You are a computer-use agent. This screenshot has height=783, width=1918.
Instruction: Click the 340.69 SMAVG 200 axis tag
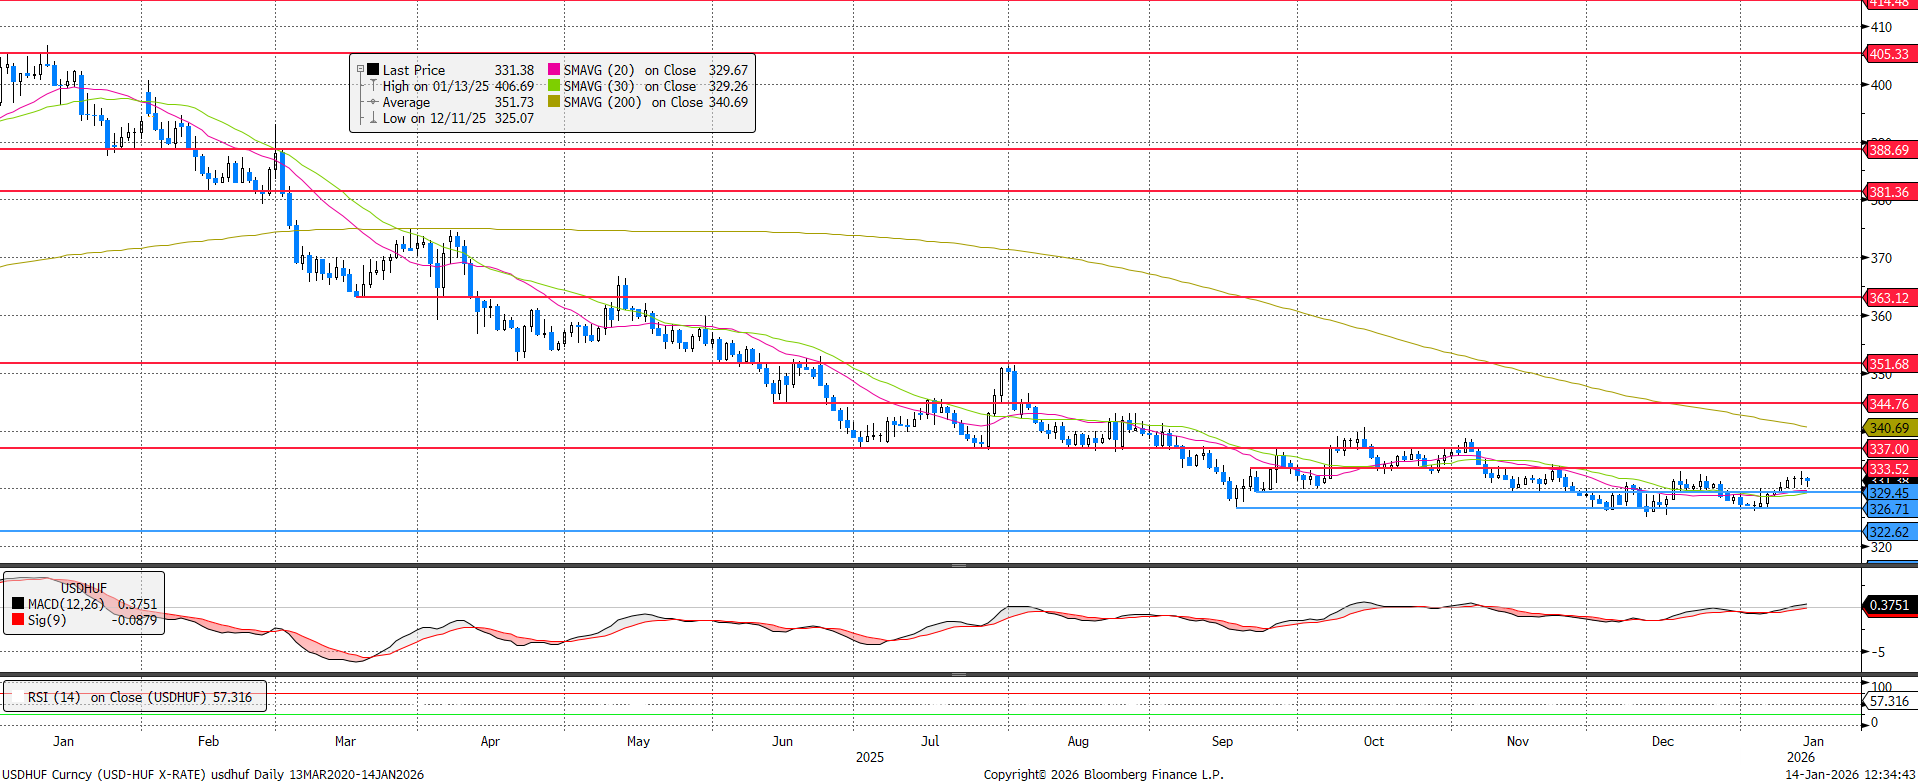[1889, 428]
